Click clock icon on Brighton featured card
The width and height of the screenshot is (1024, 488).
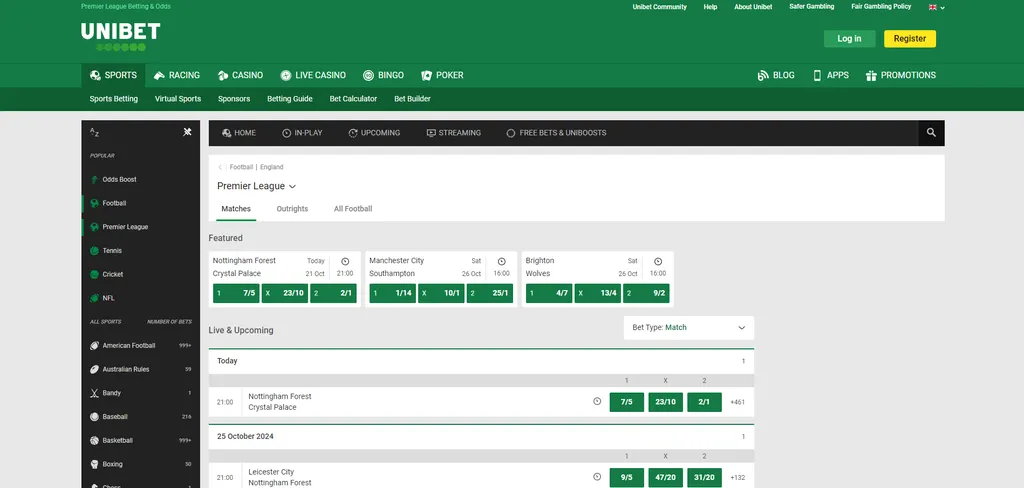[658, 261]
